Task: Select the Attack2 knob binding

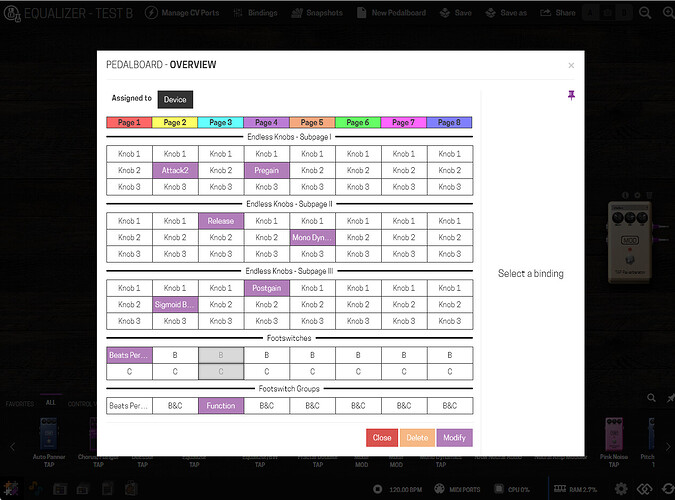Action: click(x=175, y=170)
